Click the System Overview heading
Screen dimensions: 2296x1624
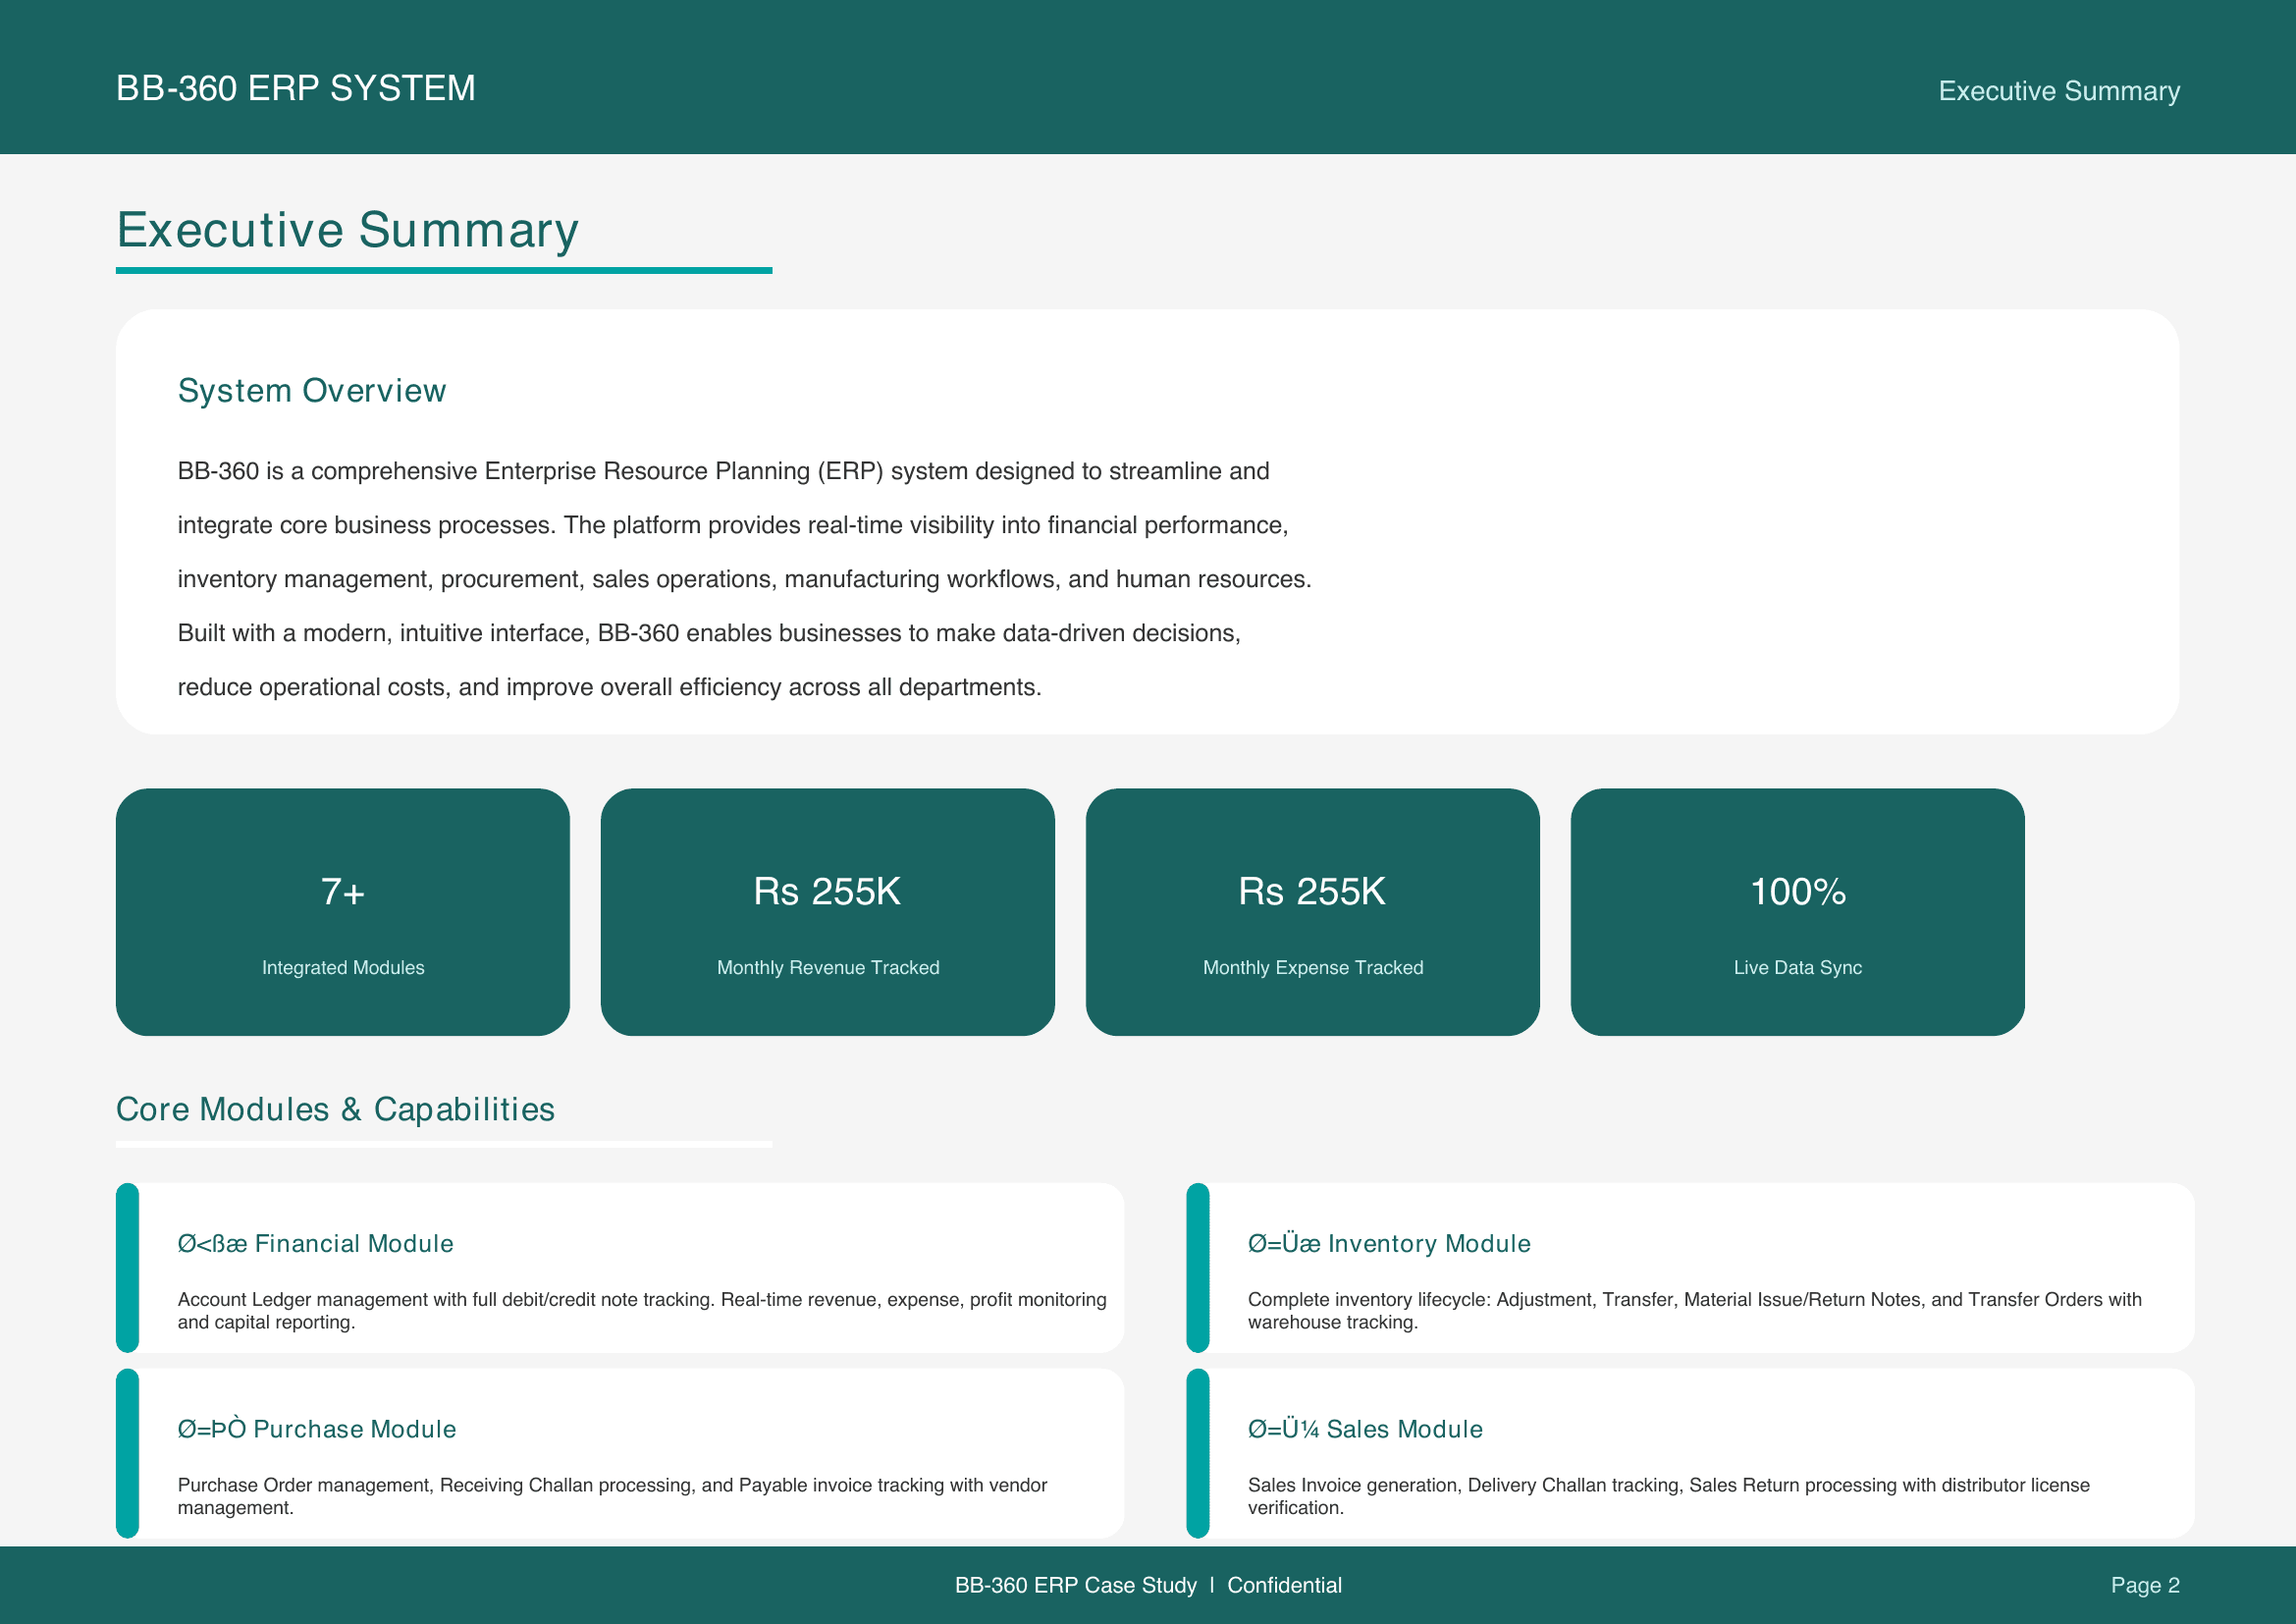point(311,391)
